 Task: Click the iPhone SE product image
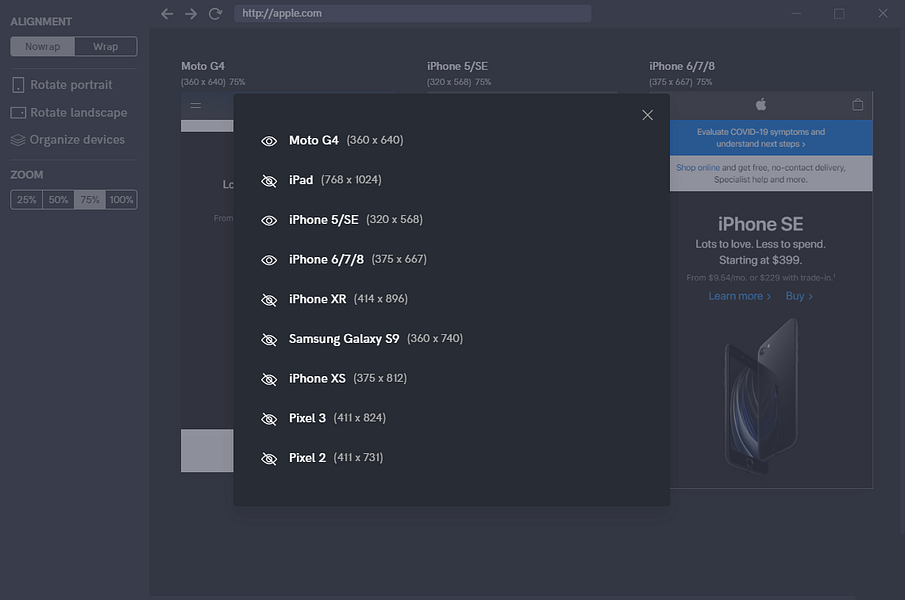(x=761, y=397)
